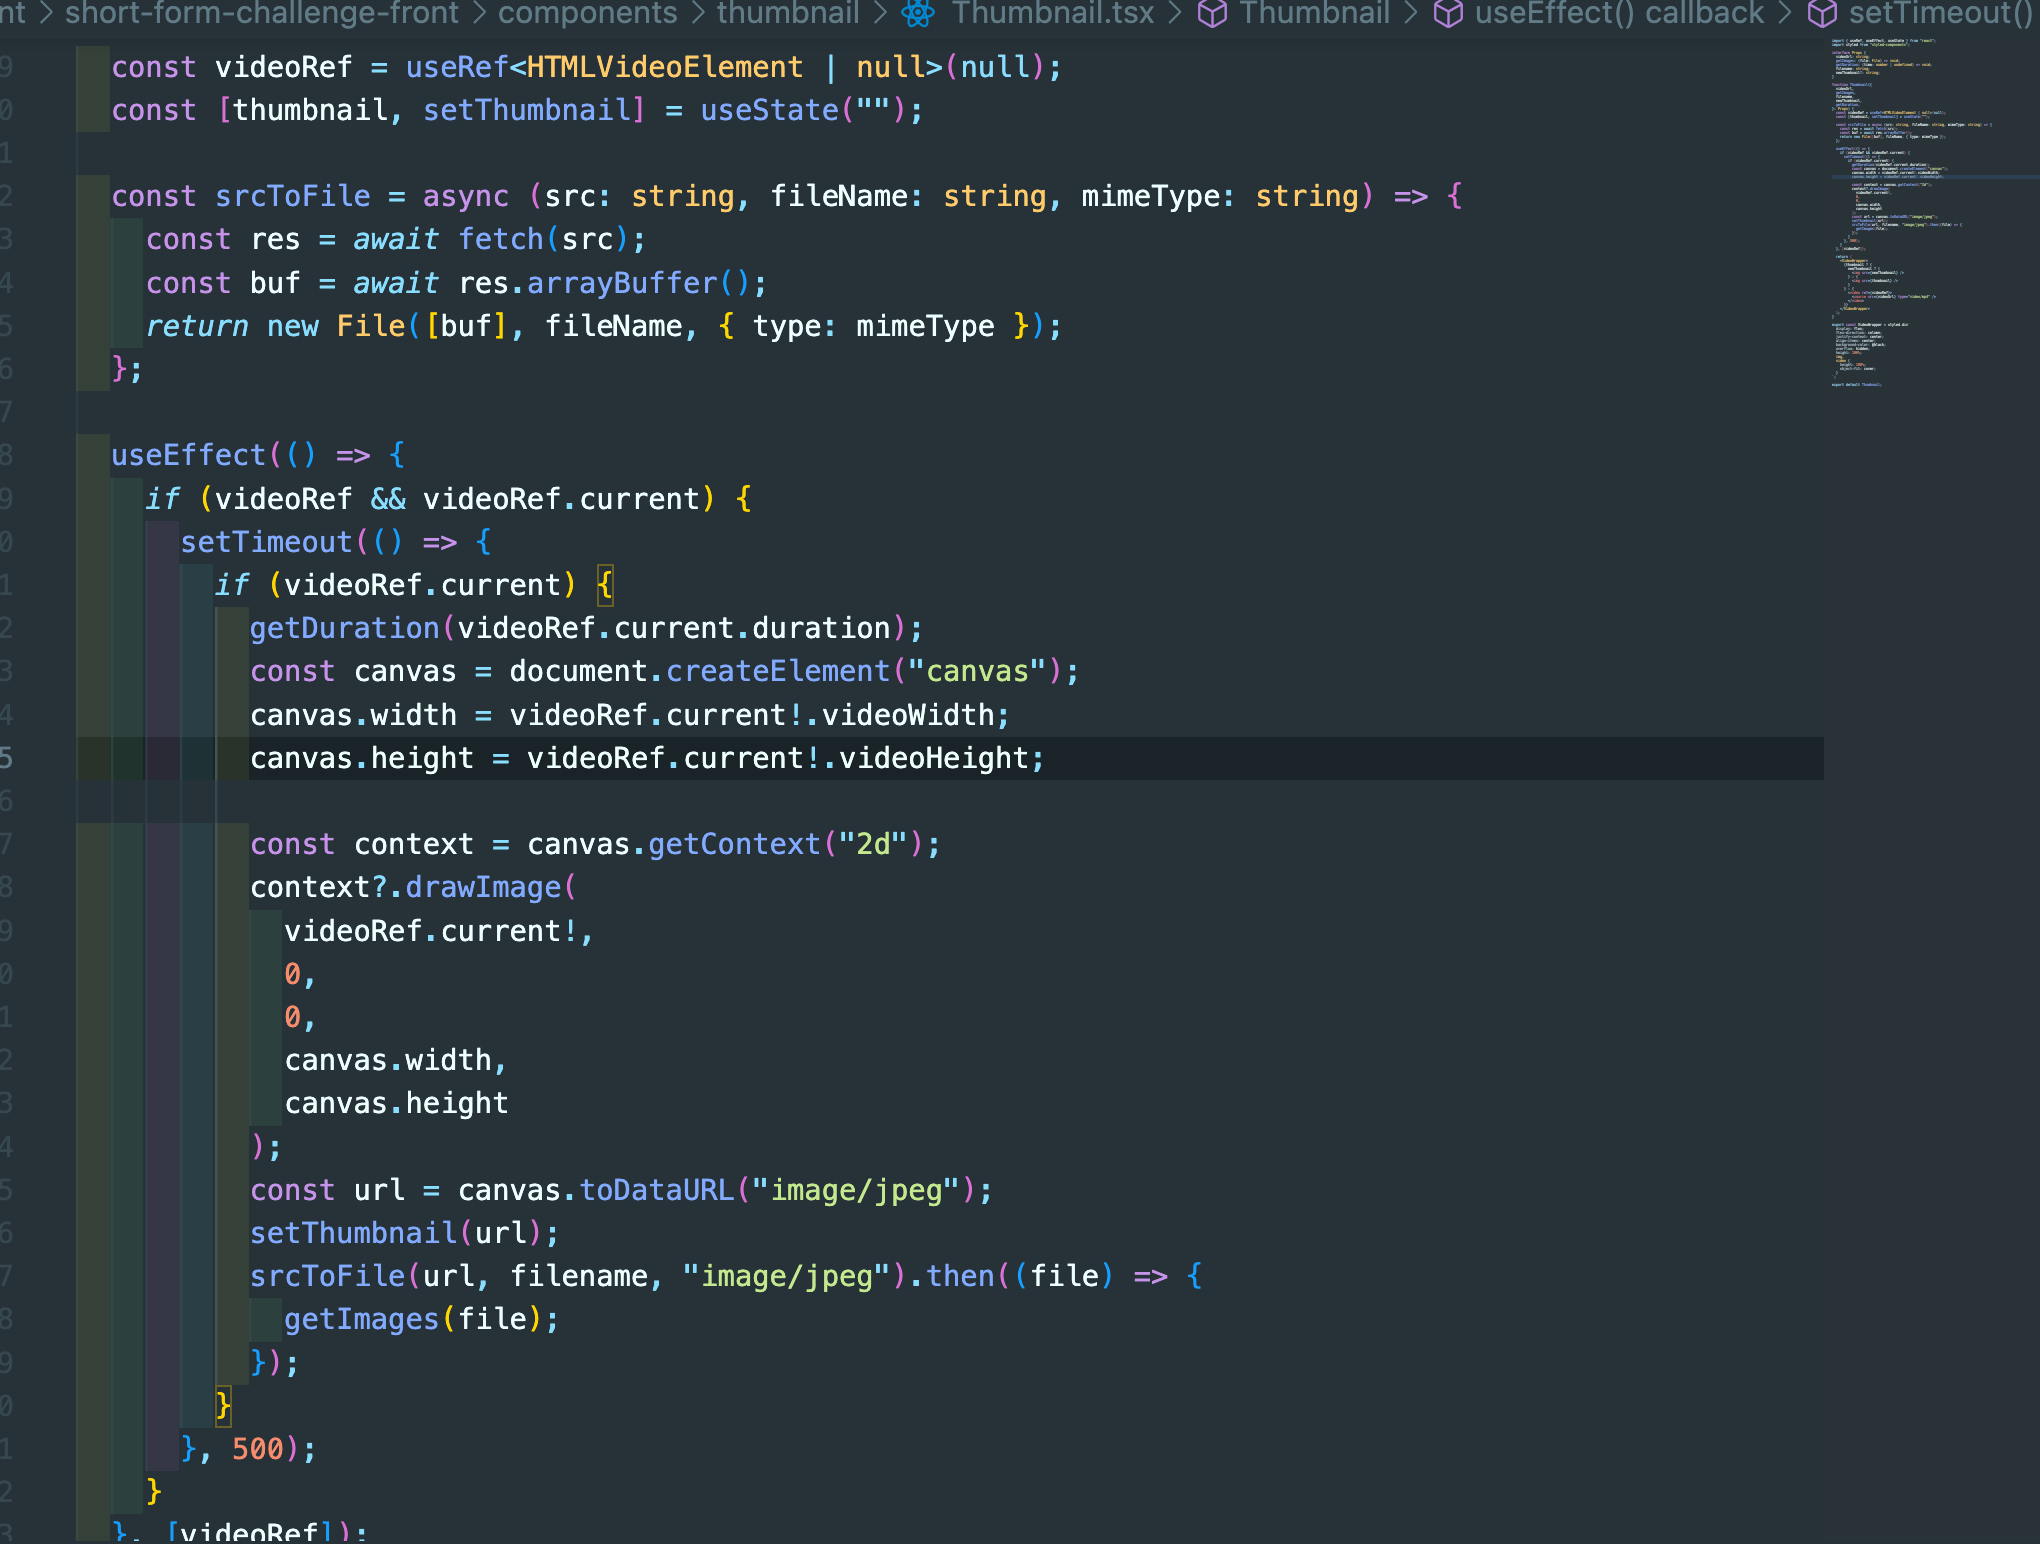Place cursor on the 500 timeout value
Screen dimensions: 2040x1544
click(x=258, y=1448)
